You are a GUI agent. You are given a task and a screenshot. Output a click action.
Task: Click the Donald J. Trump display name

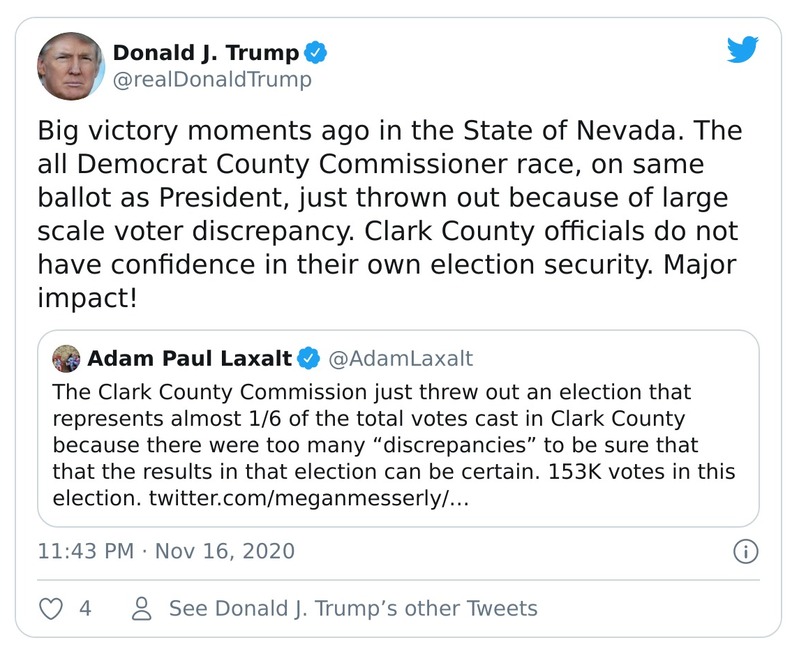point(205,52)
